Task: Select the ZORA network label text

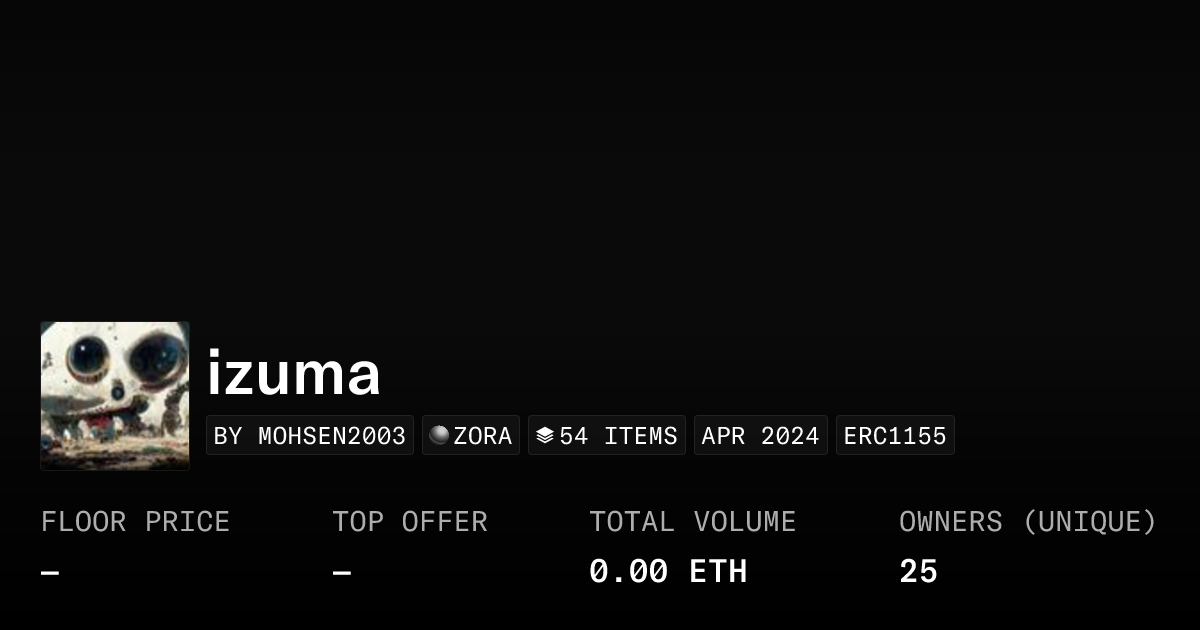Action: pyautogui.click(x=483, y=436)
